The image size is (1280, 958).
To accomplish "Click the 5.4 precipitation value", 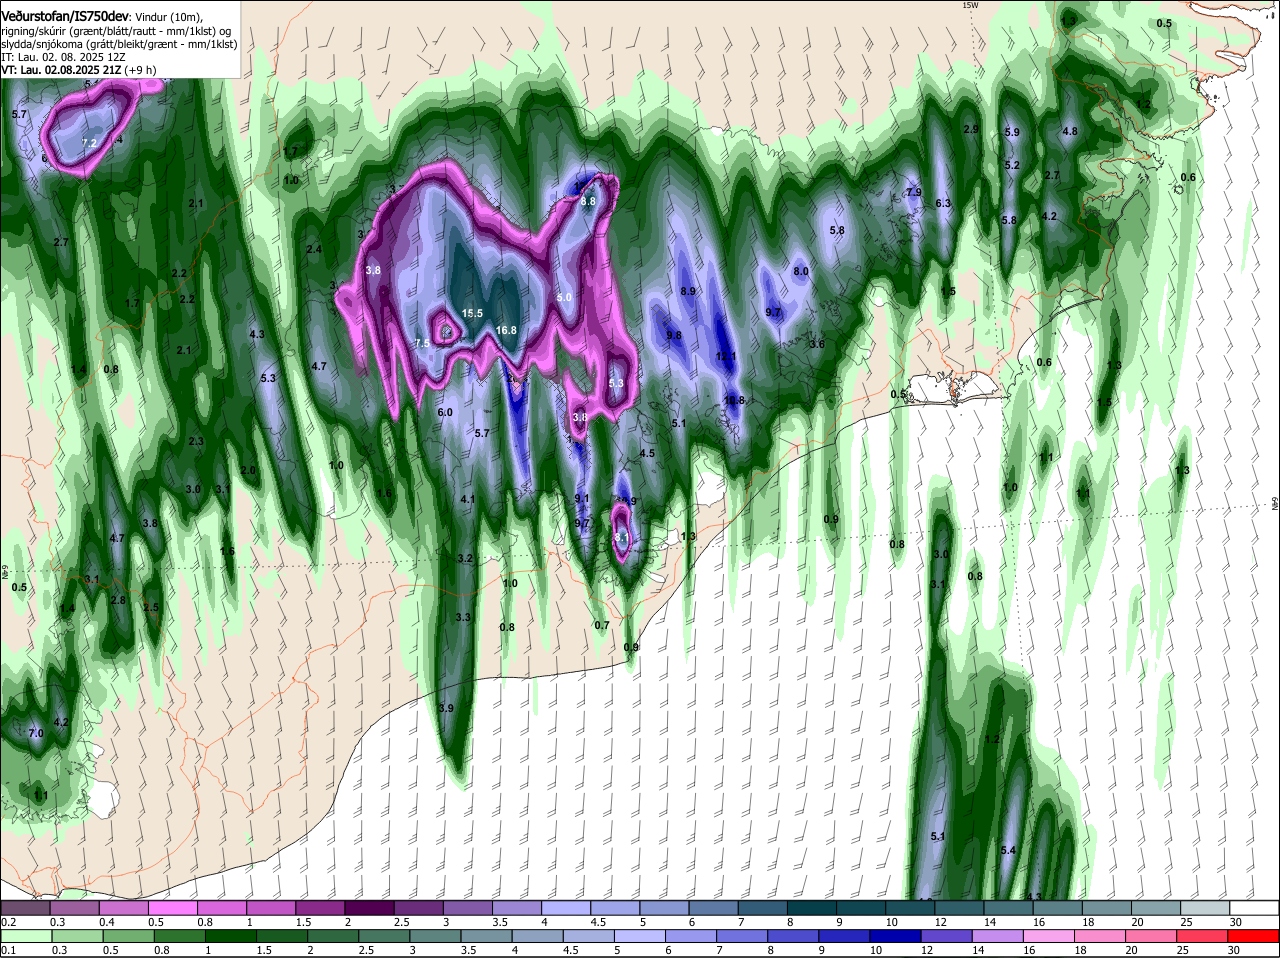I will pyautogui.click(x=1008, y=850).
